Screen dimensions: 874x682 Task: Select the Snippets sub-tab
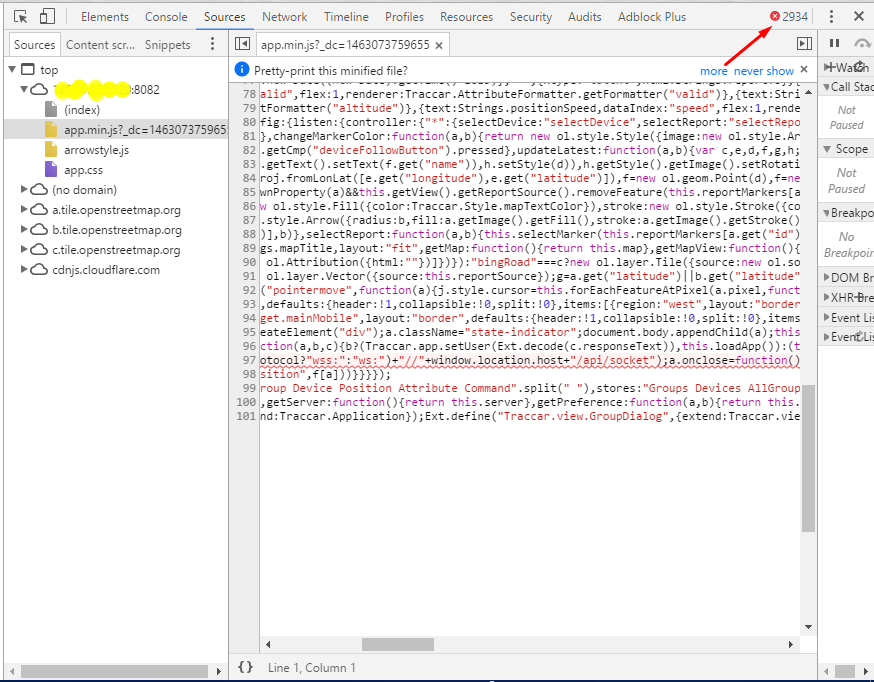pos(167,45)
